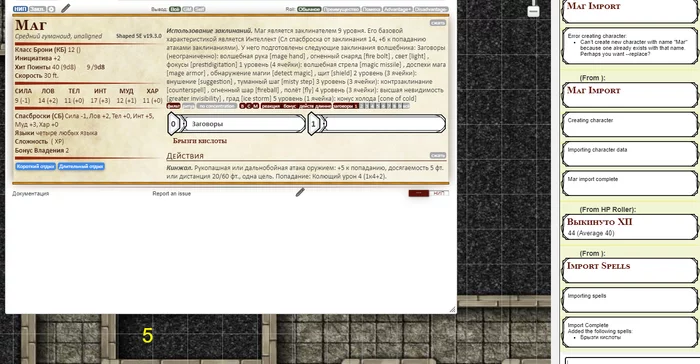Select the Преимущество roll mode
700x364 pixels.
(342, 9)
